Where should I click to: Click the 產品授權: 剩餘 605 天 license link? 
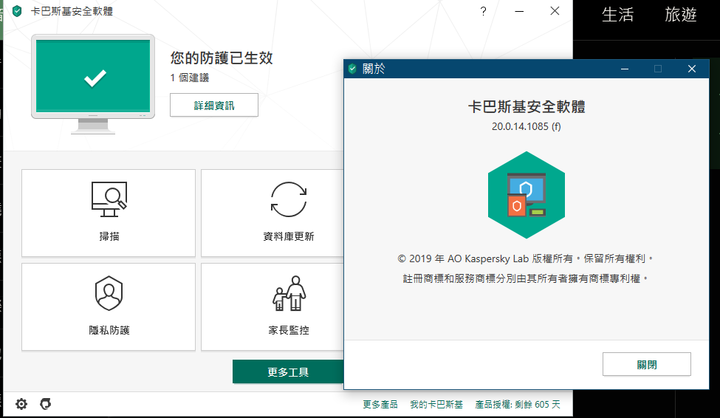click(518, 404)
